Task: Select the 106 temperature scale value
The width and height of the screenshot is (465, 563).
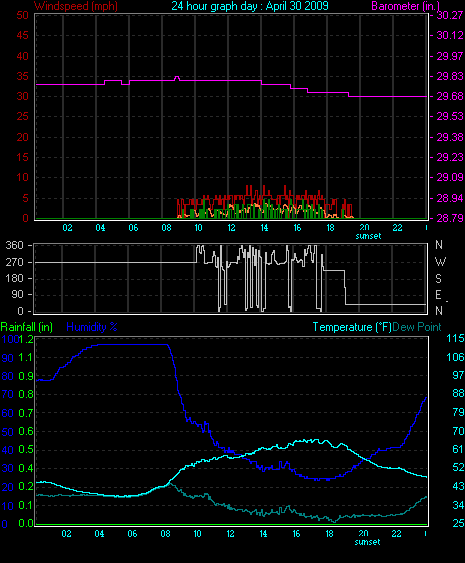Action: pyautogui.click(x=455, y=357)
